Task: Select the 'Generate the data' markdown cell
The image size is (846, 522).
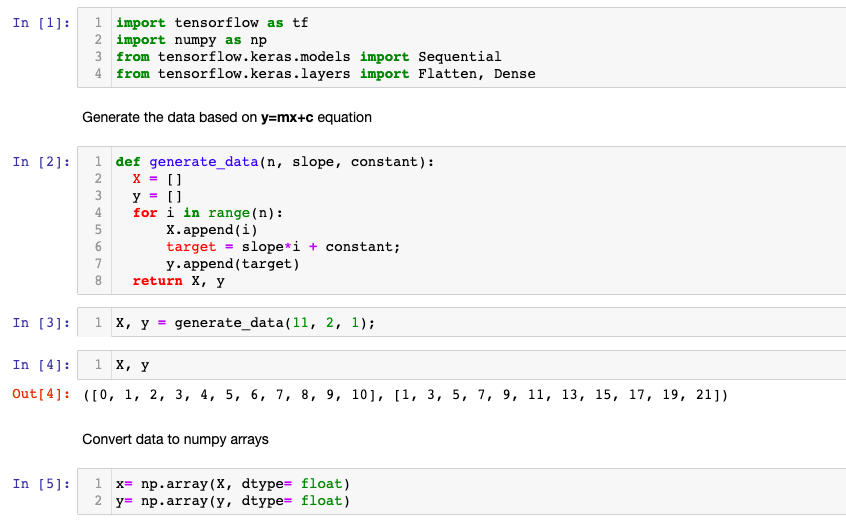Action: tap(226, 117)
